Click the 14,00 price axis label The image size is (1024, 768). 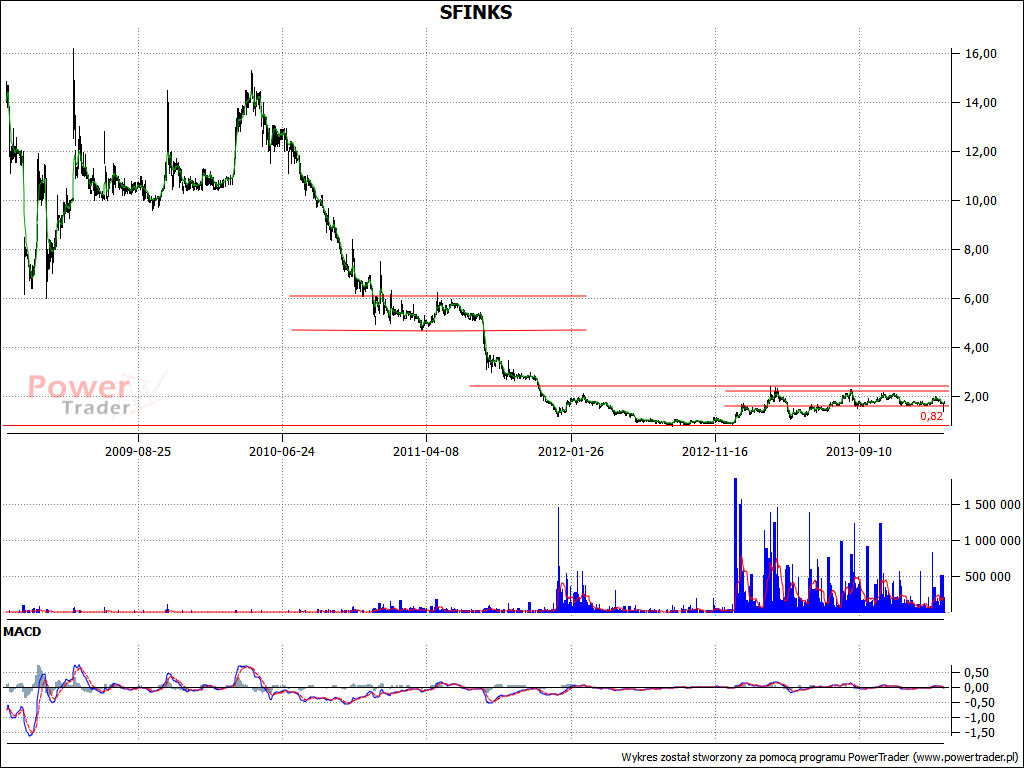[x=981, y=103]
